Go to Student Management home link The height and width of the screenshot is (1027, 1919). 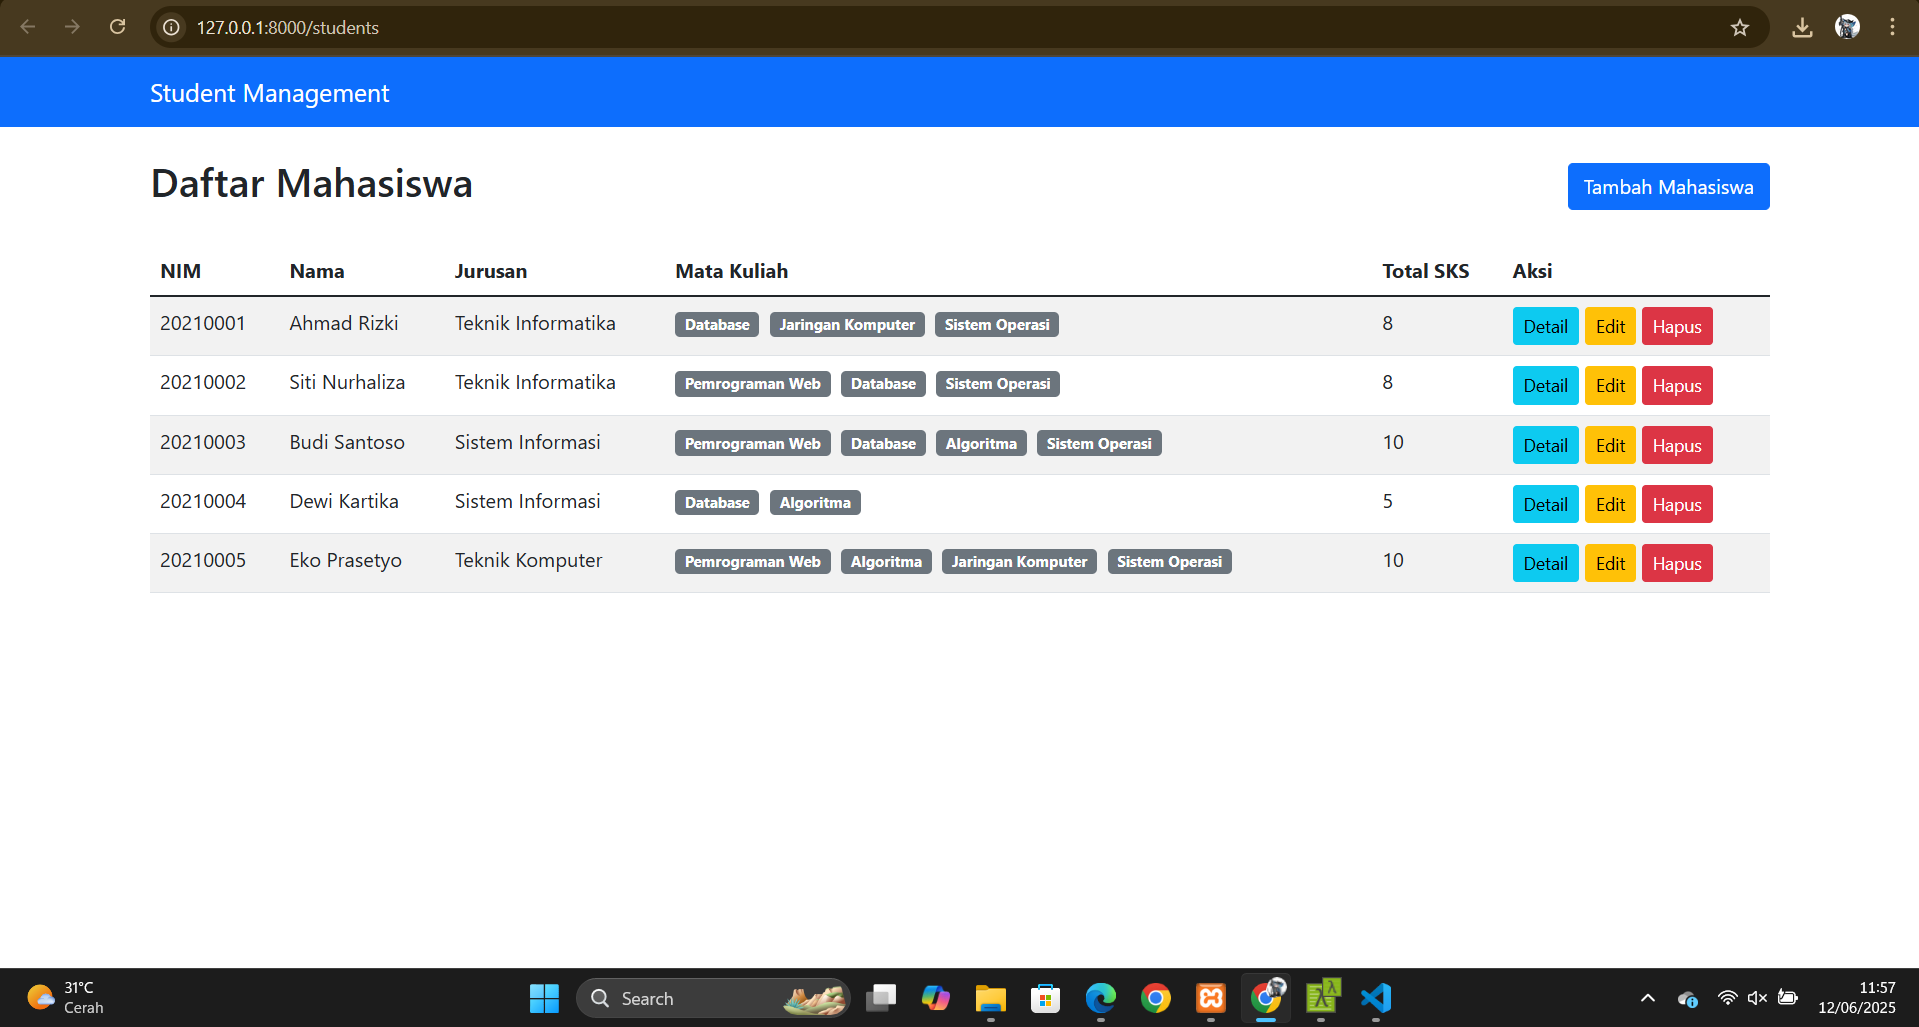tap(269, 93)
